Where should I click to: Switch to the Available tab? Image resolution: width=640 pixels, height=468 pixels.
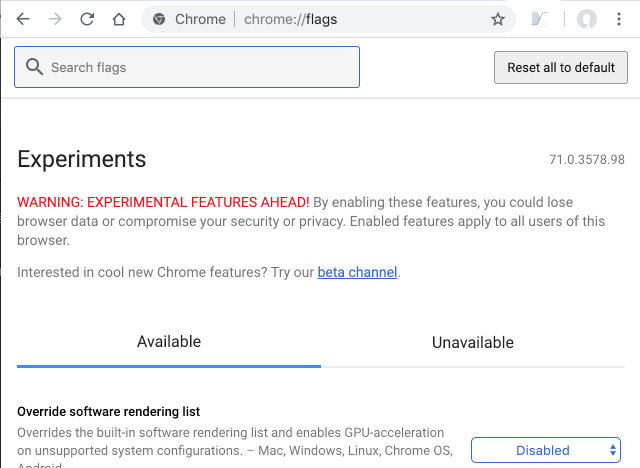[169, 342]
